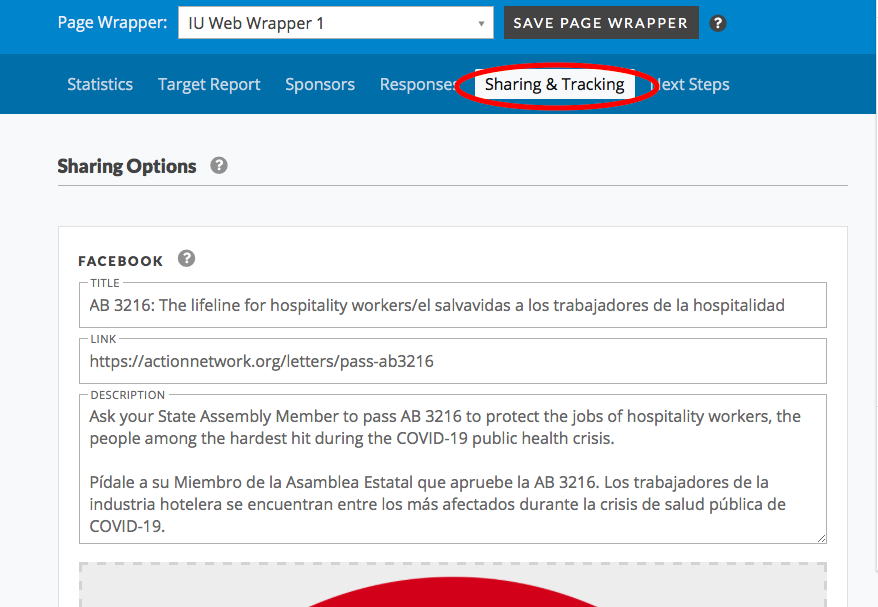The height and width of the screenshot is (607, 878).
Task: Click the Facebook section help icon
Action: [x=186, y=259]
